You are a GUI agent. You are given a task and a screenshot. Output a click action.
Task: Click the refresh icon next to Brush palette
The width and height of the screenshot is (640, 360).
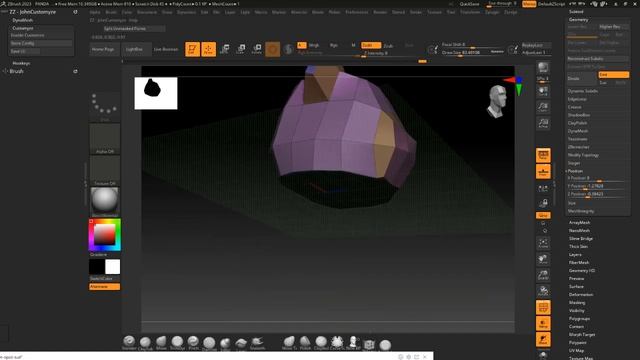click(x=75, y=71)
